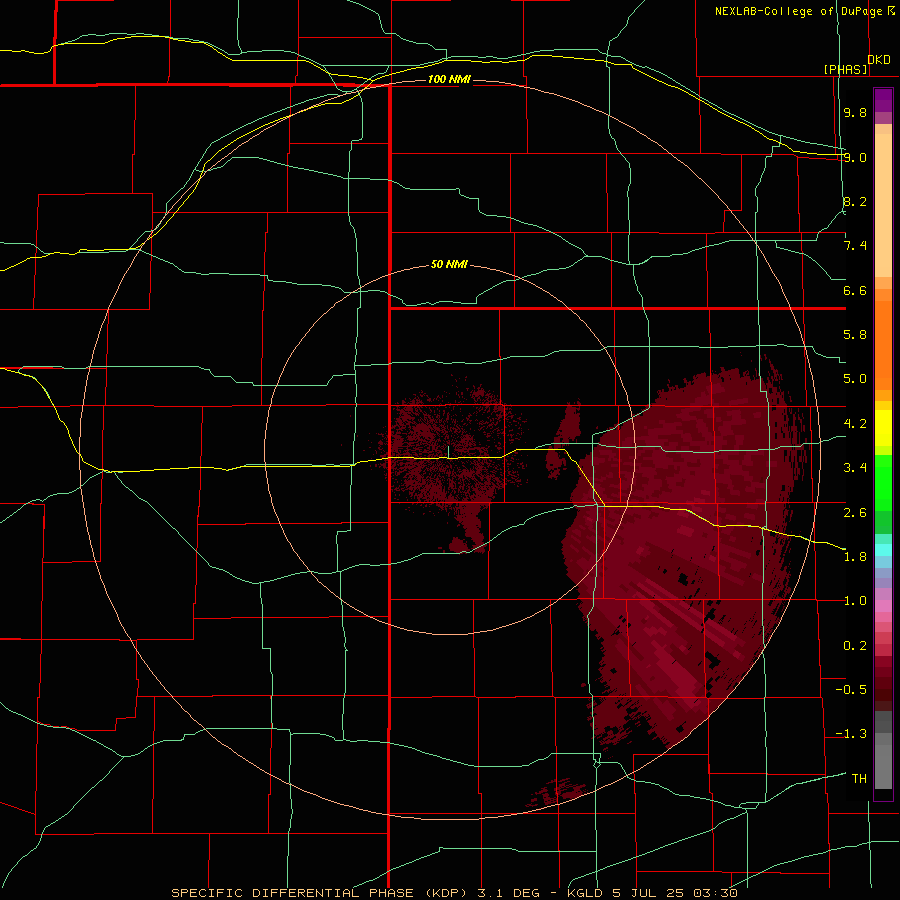Select the bright green segment of color bar
Screen dimensions: 900x900
coord(883,482)
